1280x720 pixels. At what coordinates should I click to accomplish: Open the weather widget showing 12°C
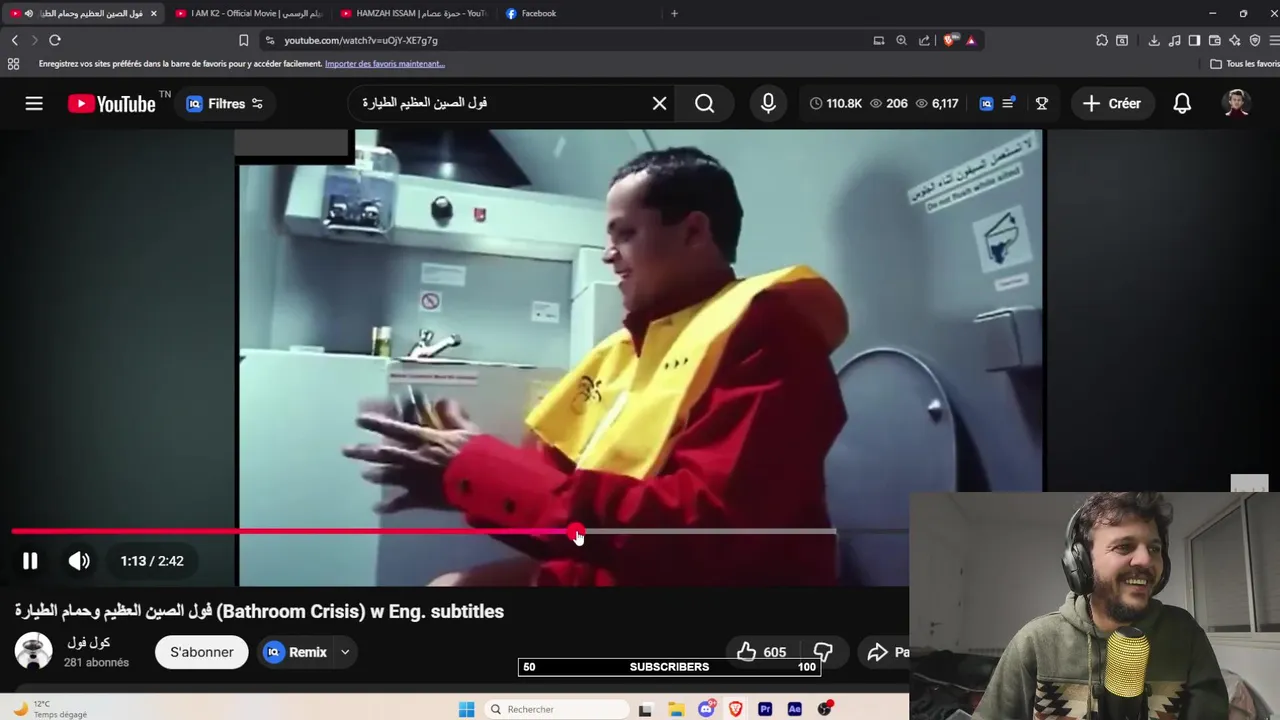(50, 709)
